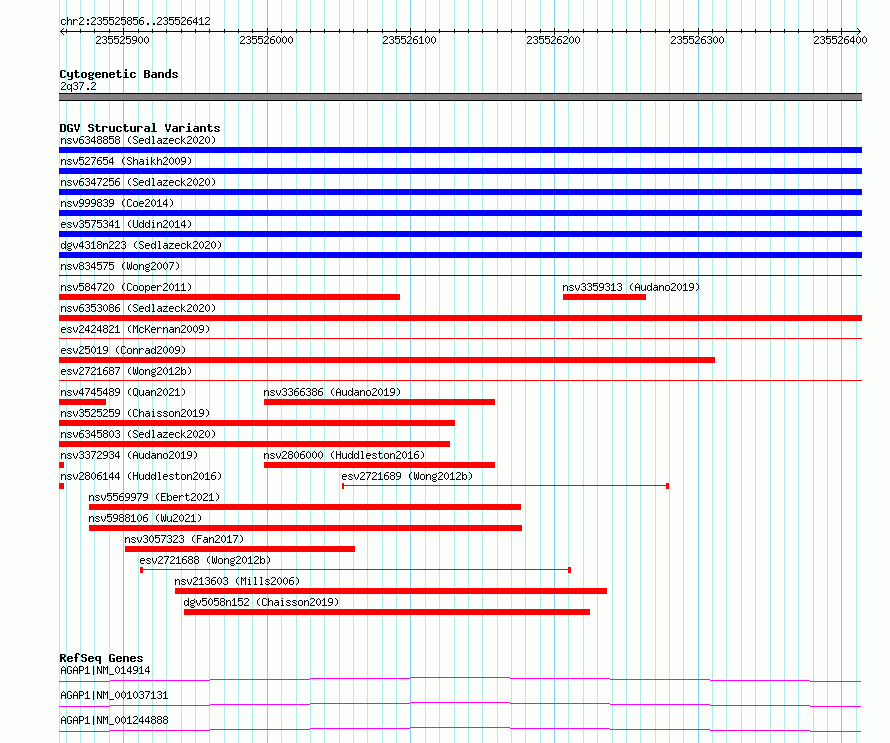Click the Cytogenetic Bands track heading

pyautogui.click(x=119, y=74)
